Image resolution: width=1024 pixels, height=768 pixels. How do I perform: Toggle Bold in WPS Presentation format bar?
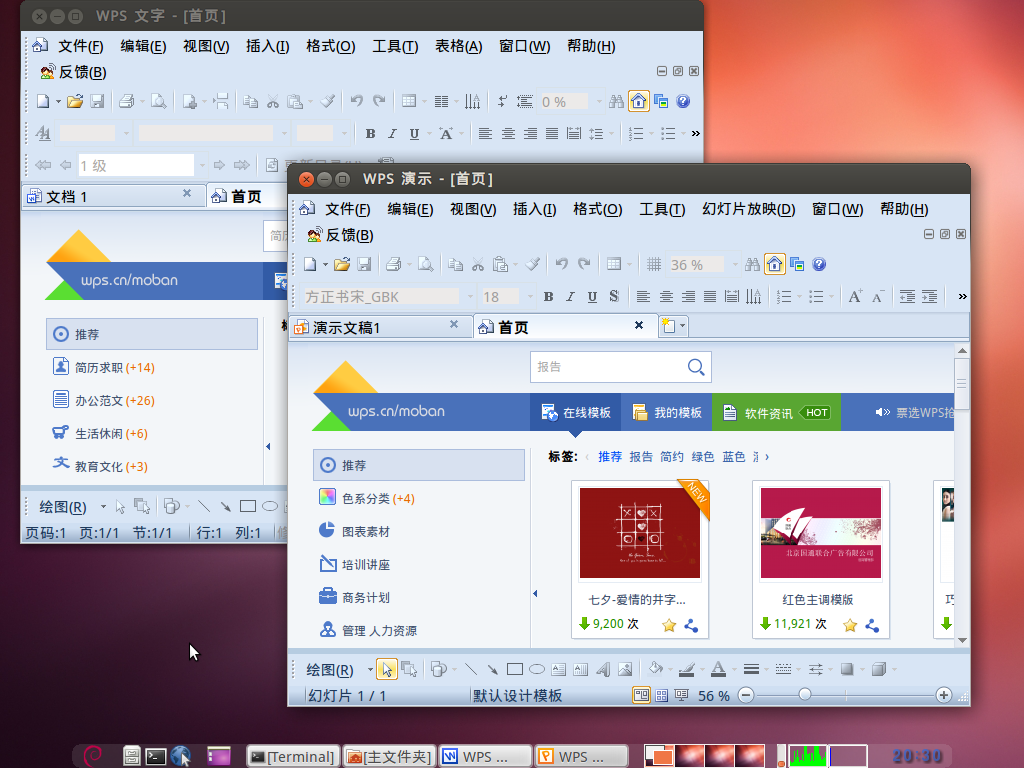[549, 297]
